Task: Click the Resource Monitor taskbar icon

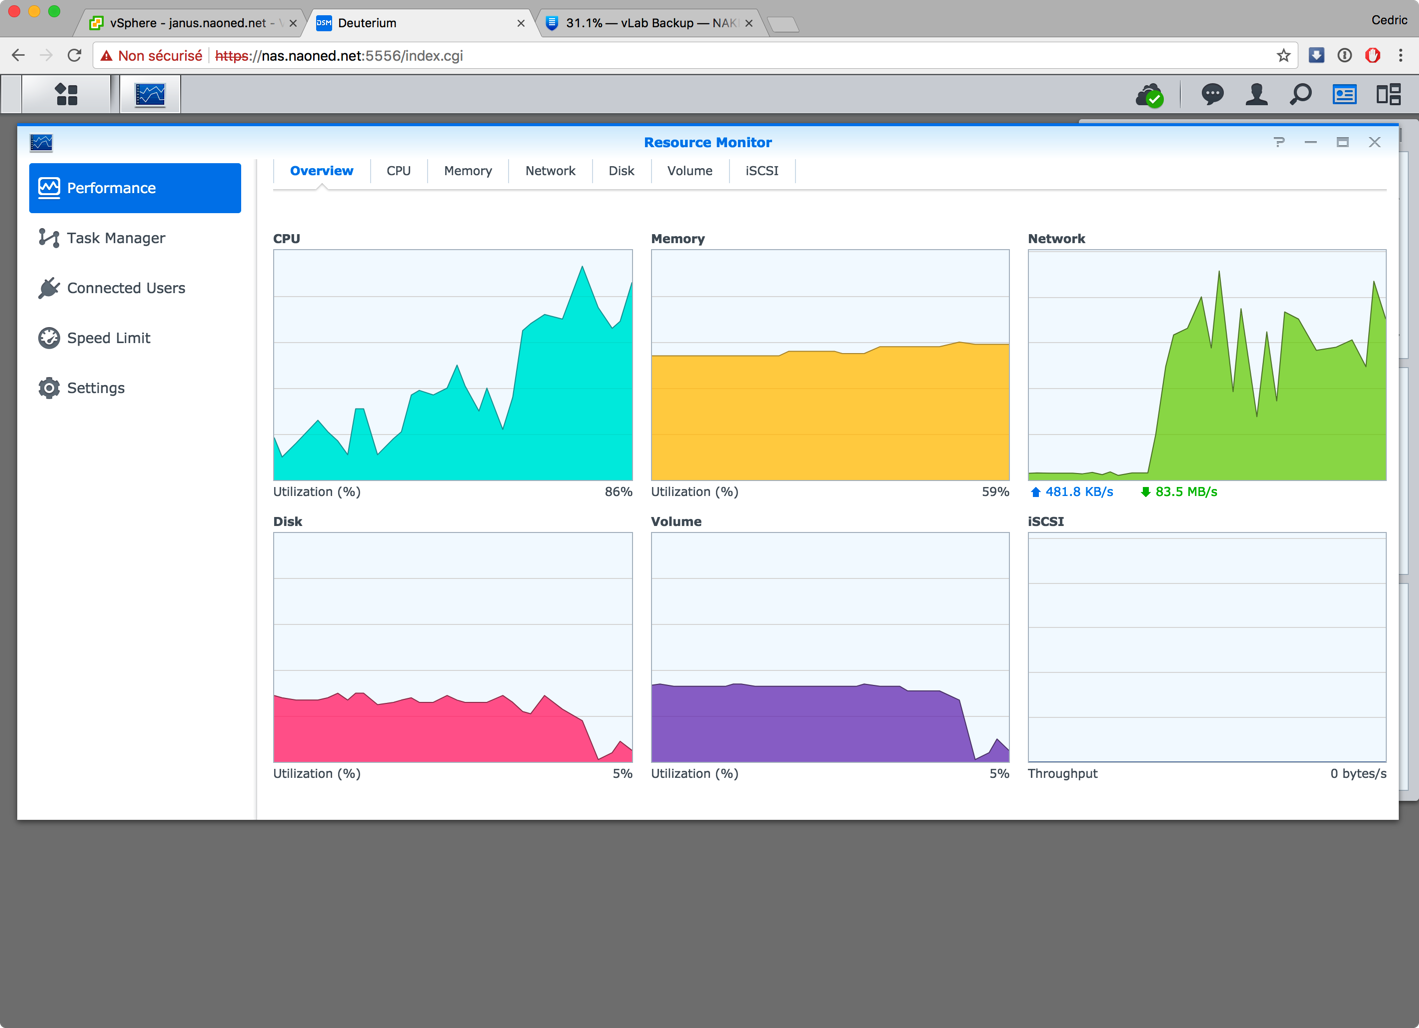Action: click(150, 94)
